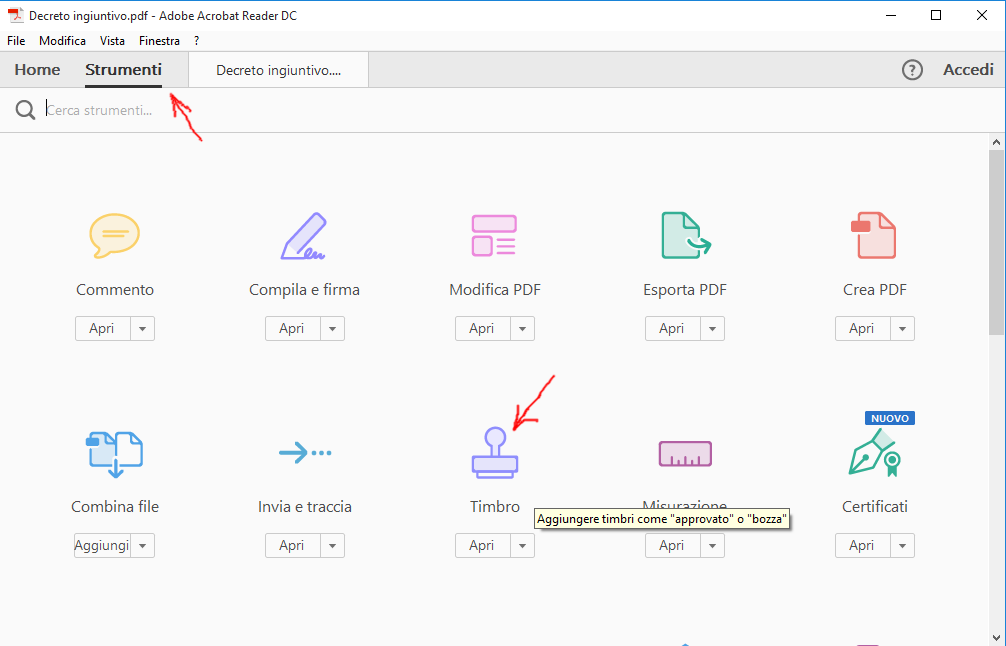Click the search magnifier icon
This screenshot has height=646, width=1006.
(26, 110)
